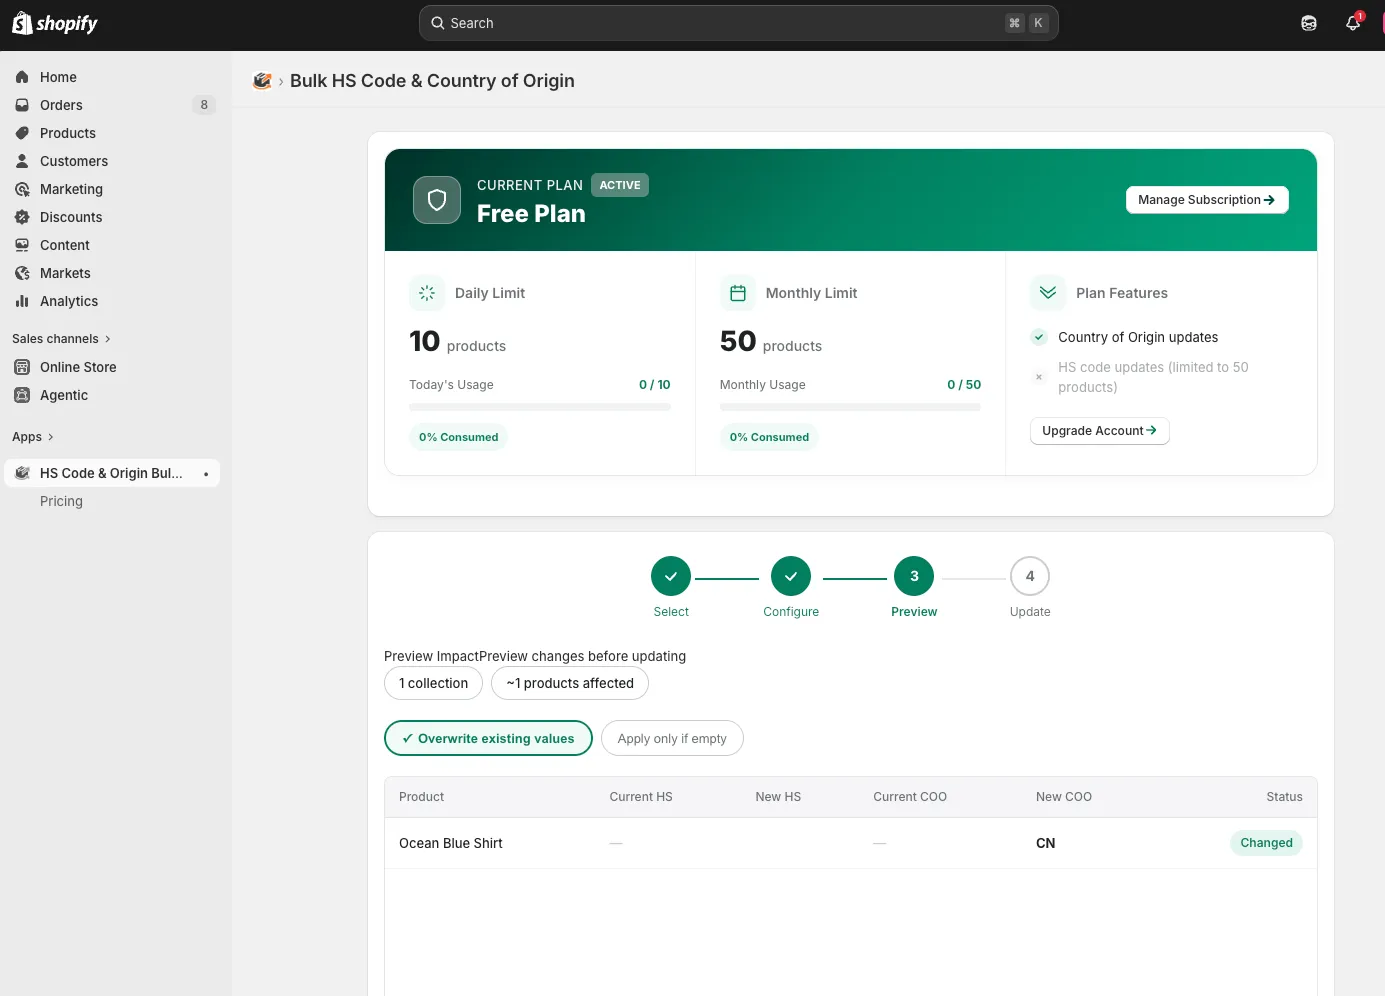
Task: Expand the Apps section
Action: coord(33,437)
